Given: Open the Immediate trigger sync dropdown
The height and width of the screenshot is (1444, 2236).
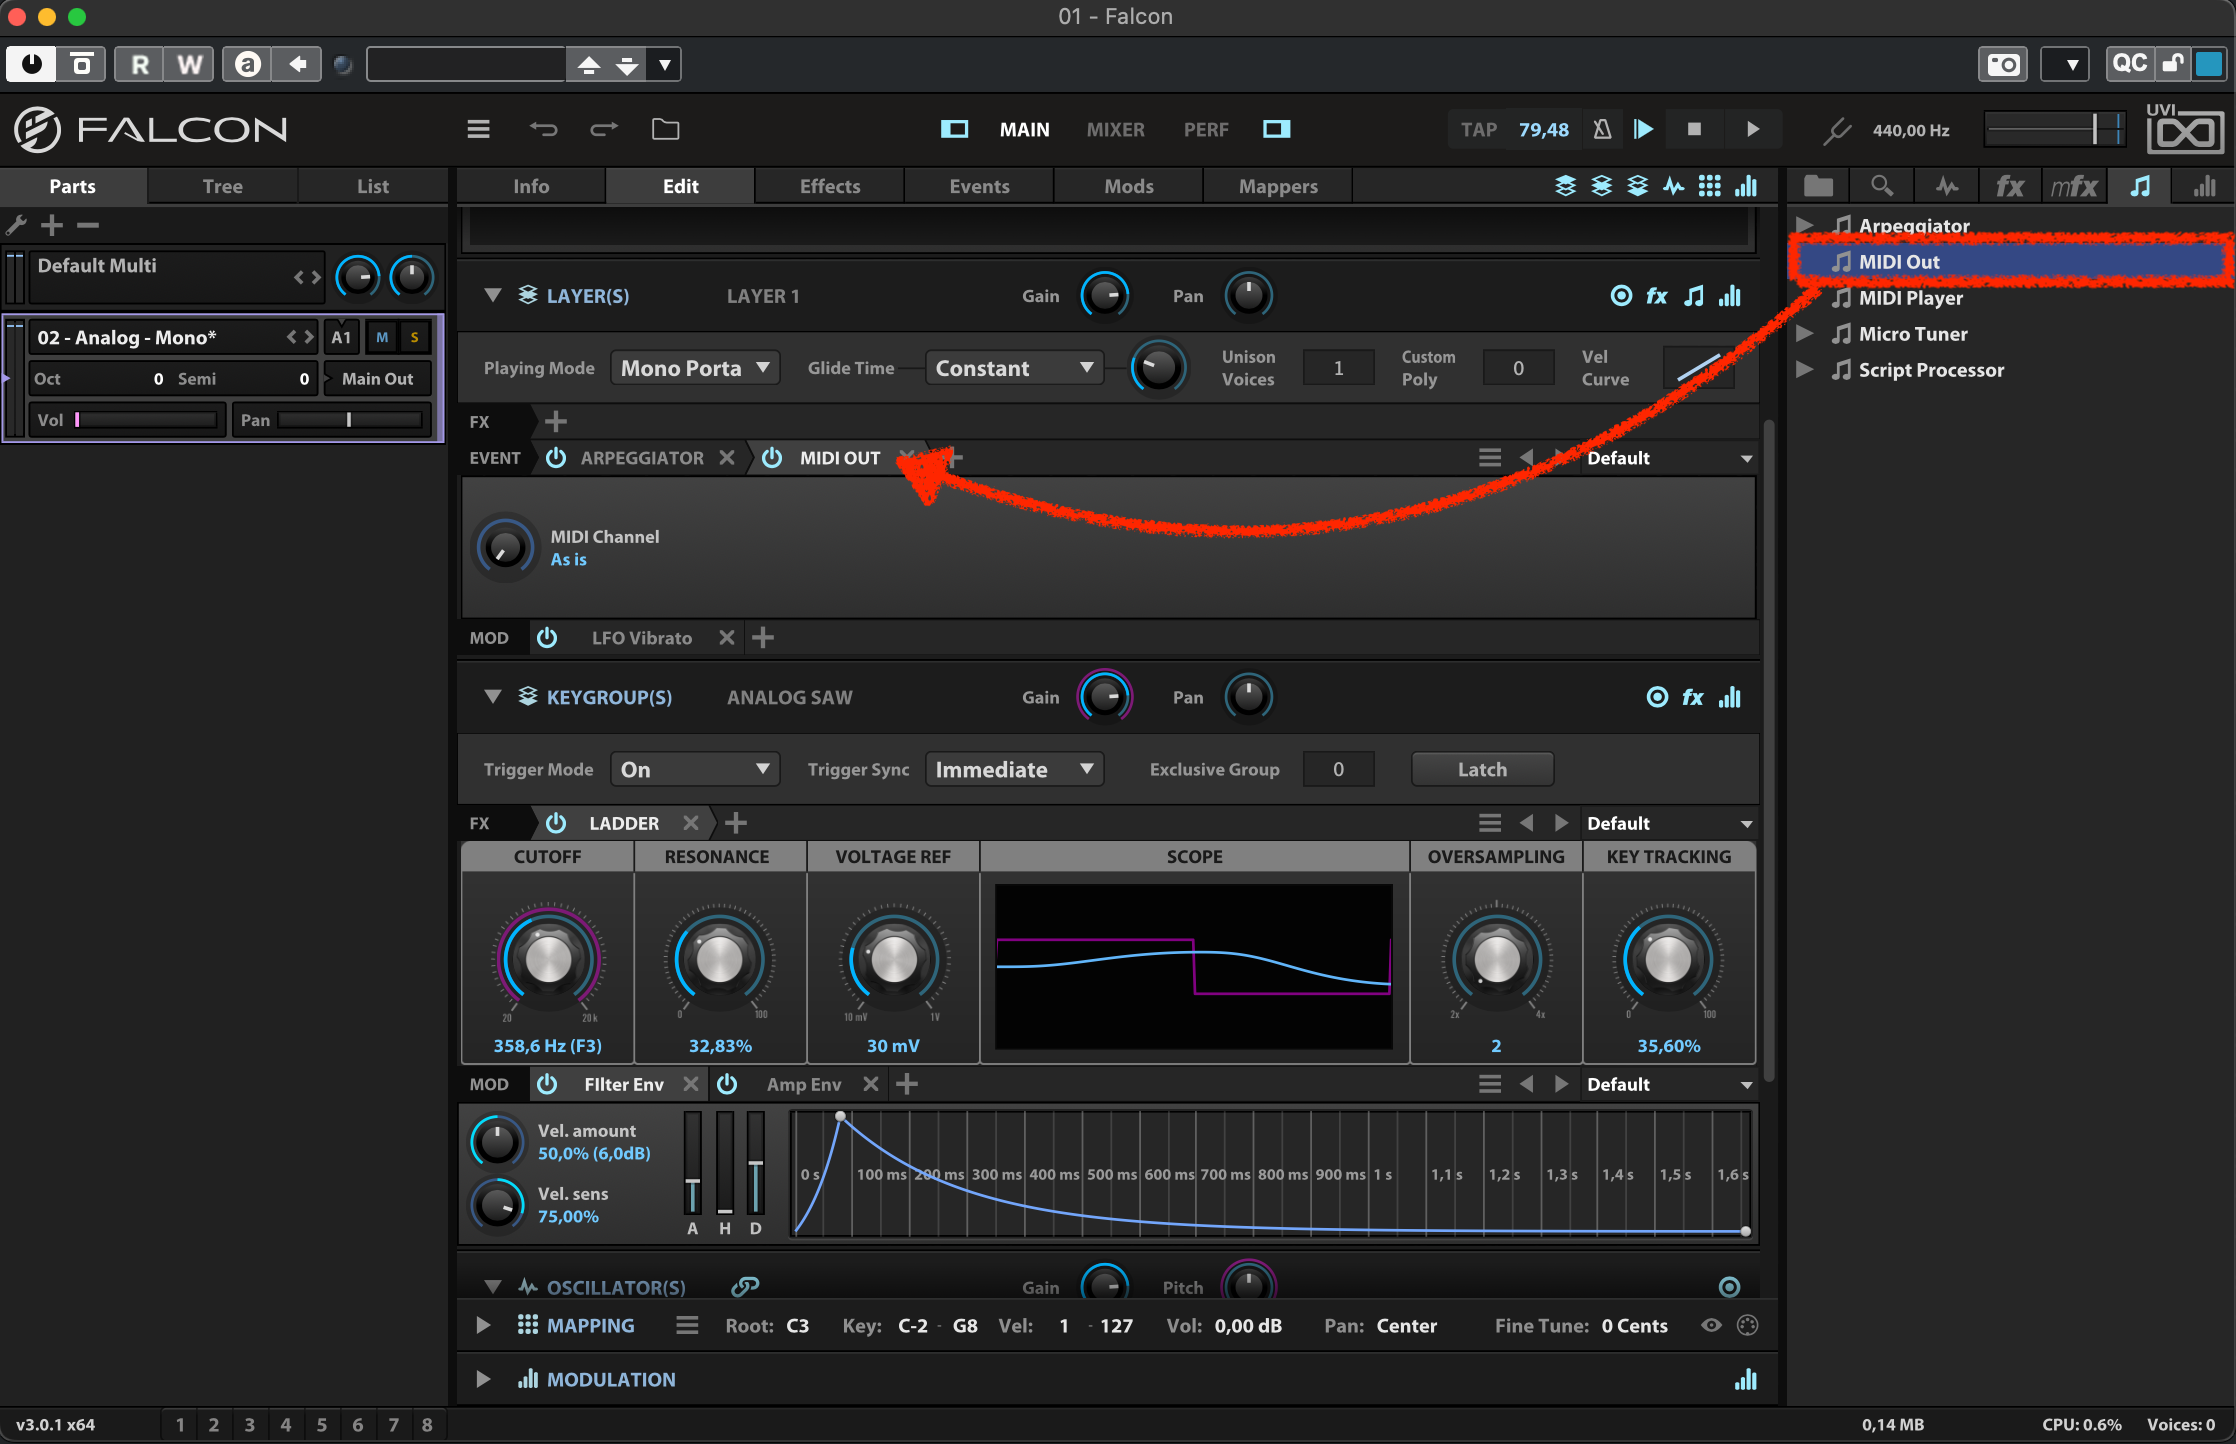Looking at the screenshot, I should (1013, 768).
